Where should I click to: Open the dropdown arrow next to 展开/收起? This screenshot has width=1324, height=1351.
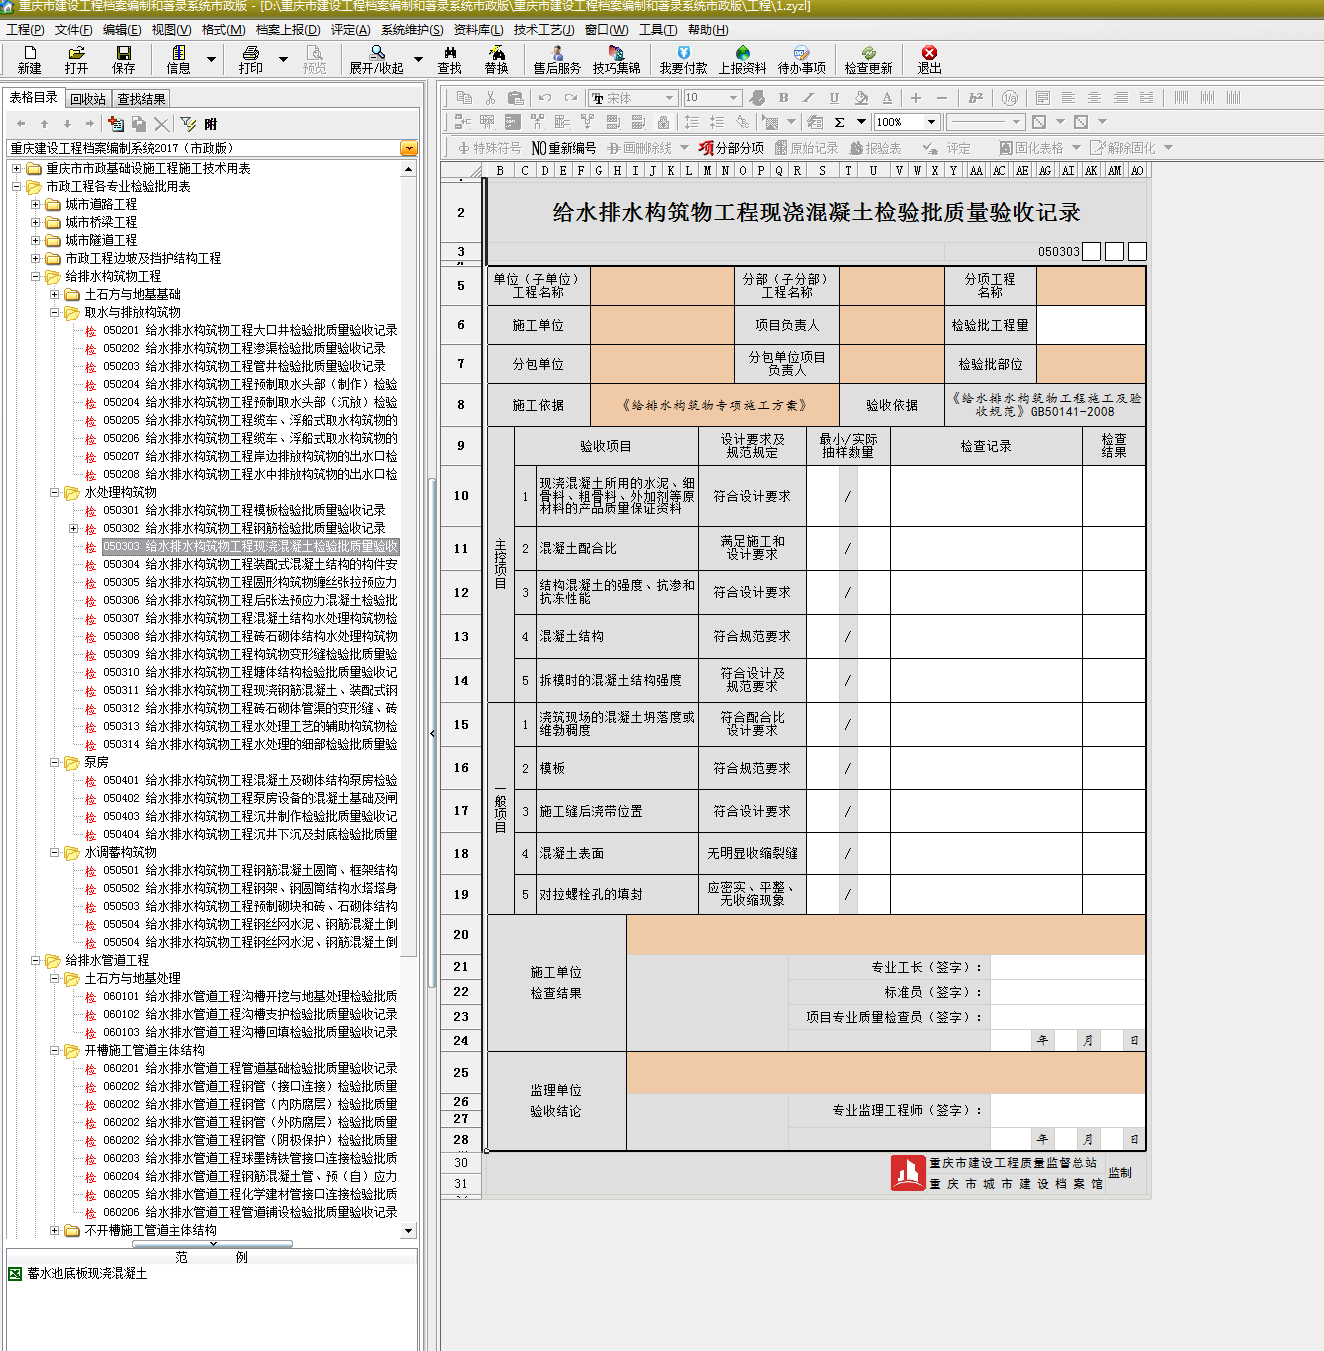coord(418,59)
